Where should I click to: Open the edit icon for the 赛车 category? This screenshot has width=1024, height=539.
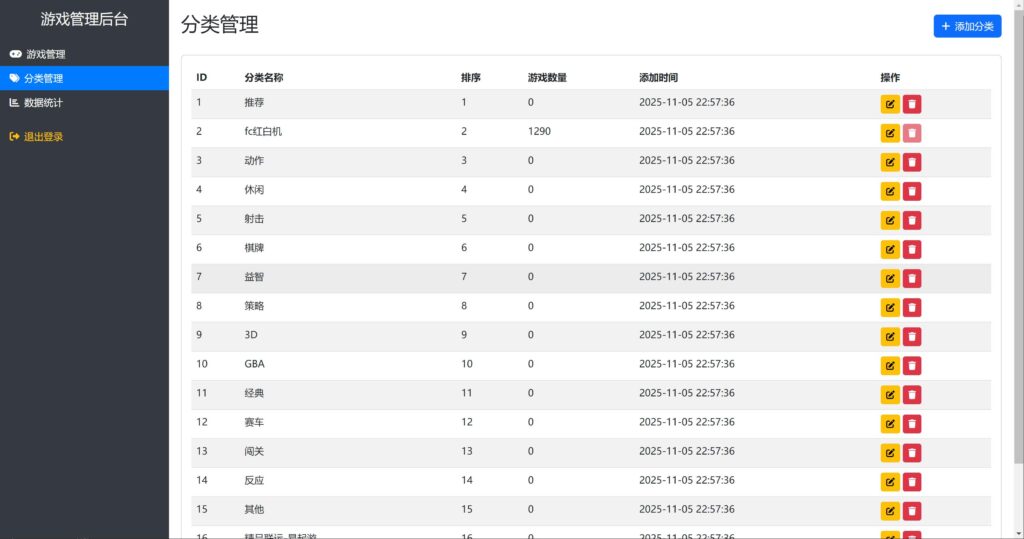click(890, 424)
